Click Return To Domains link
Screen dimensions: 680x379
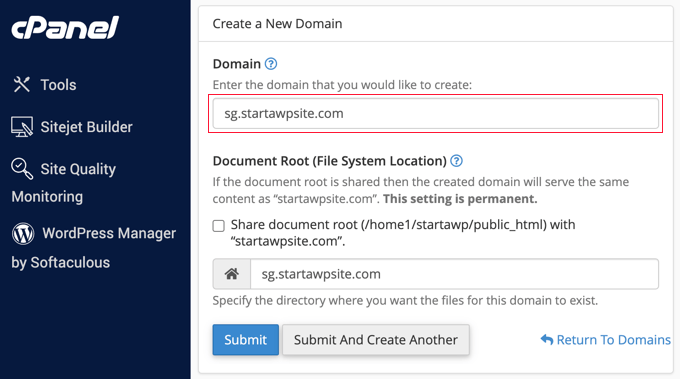pyautogui.click(x=605, y=340)
